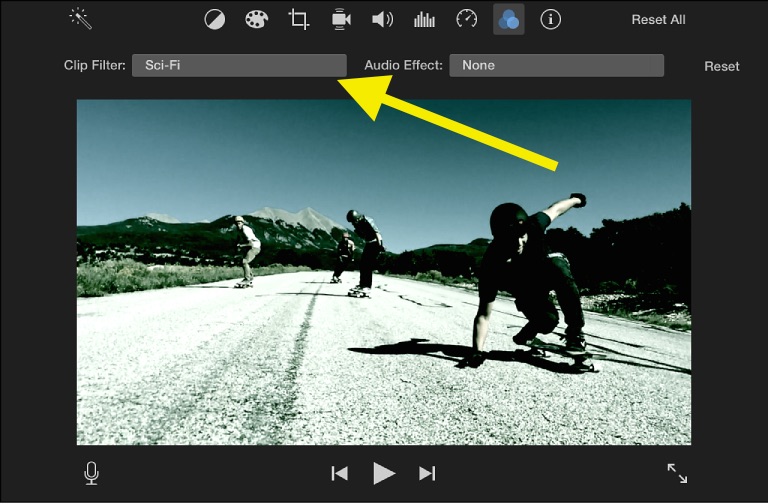The width and height of the screenshot is (768, 504).
Task: Click the Reset All button
Action: click(658, 20)
